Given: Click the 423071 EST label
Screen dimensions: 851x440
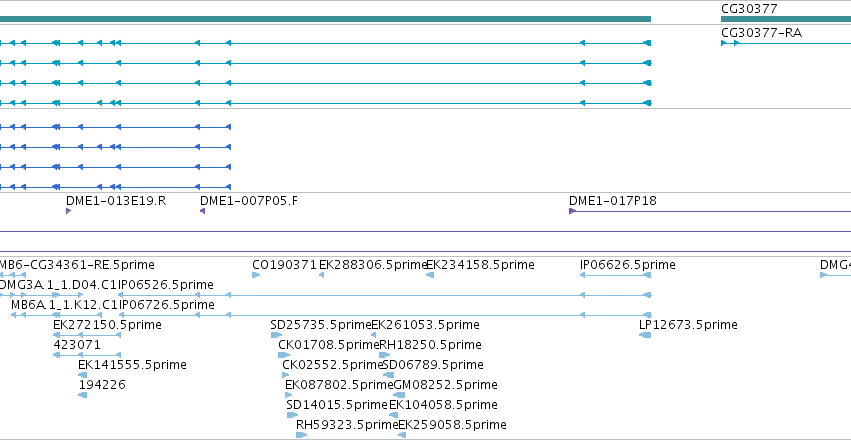Looking at the screenshot, I should tap(77, 345).
